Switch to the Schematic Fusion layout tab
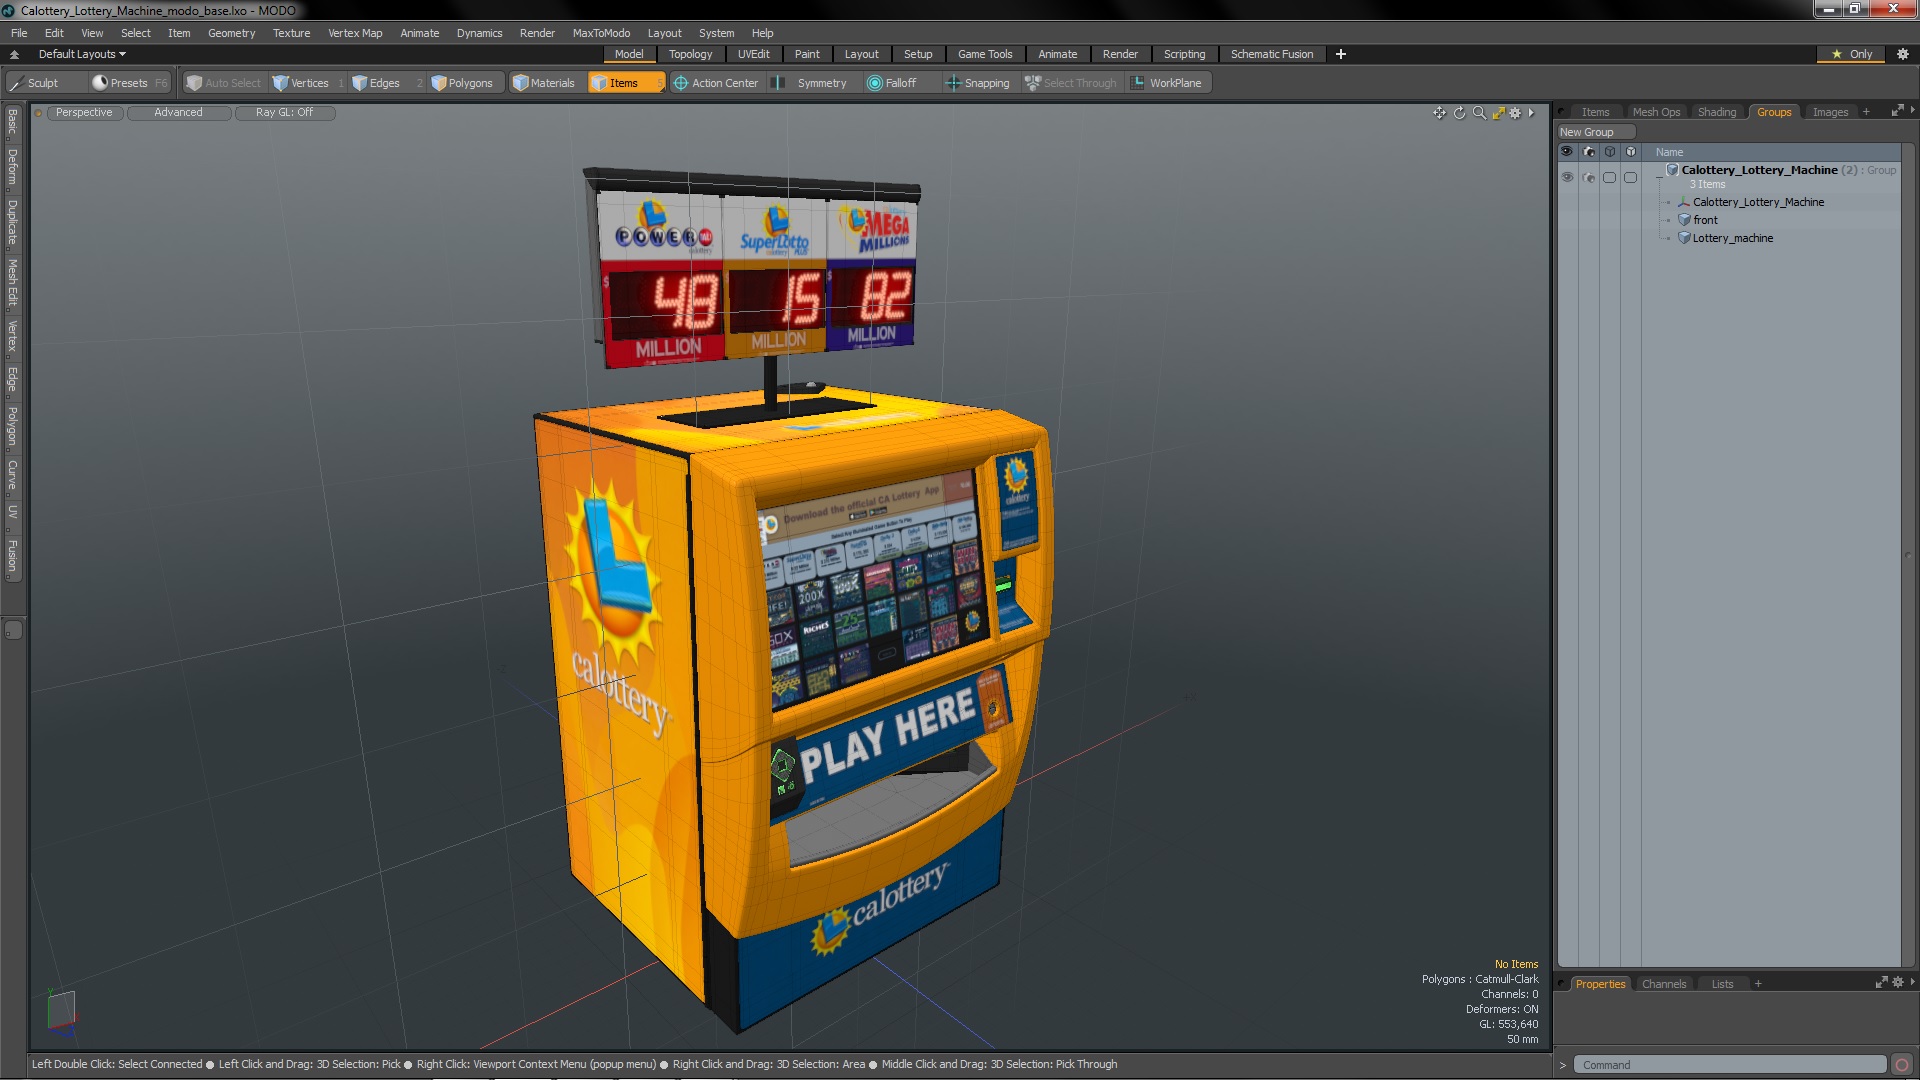The image size is (1920, 1080). point(1271,54)
